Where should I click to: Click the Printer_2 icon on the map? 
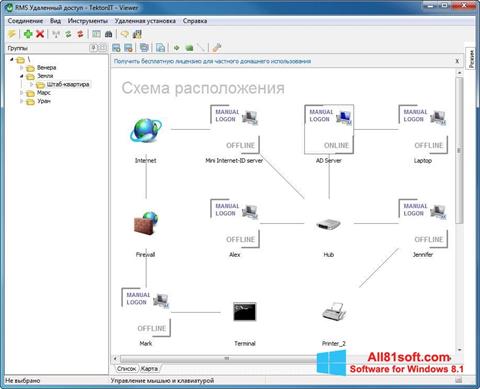click(x=334, y=312)
